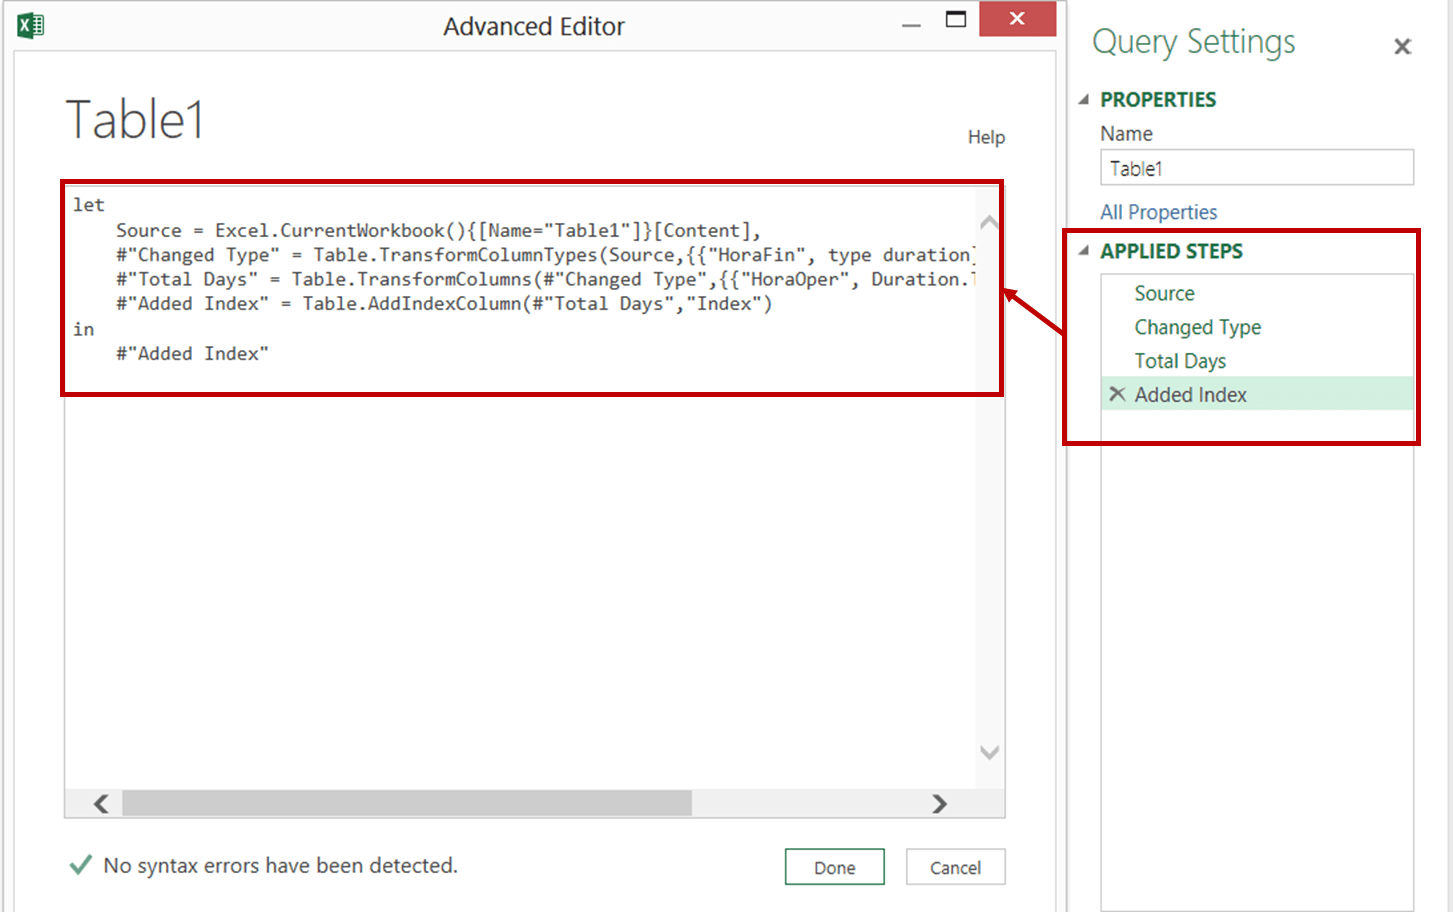Screen dimensions: 1453x912
Task: Select the Changed Type applied step
Action: click(1197, 327)
